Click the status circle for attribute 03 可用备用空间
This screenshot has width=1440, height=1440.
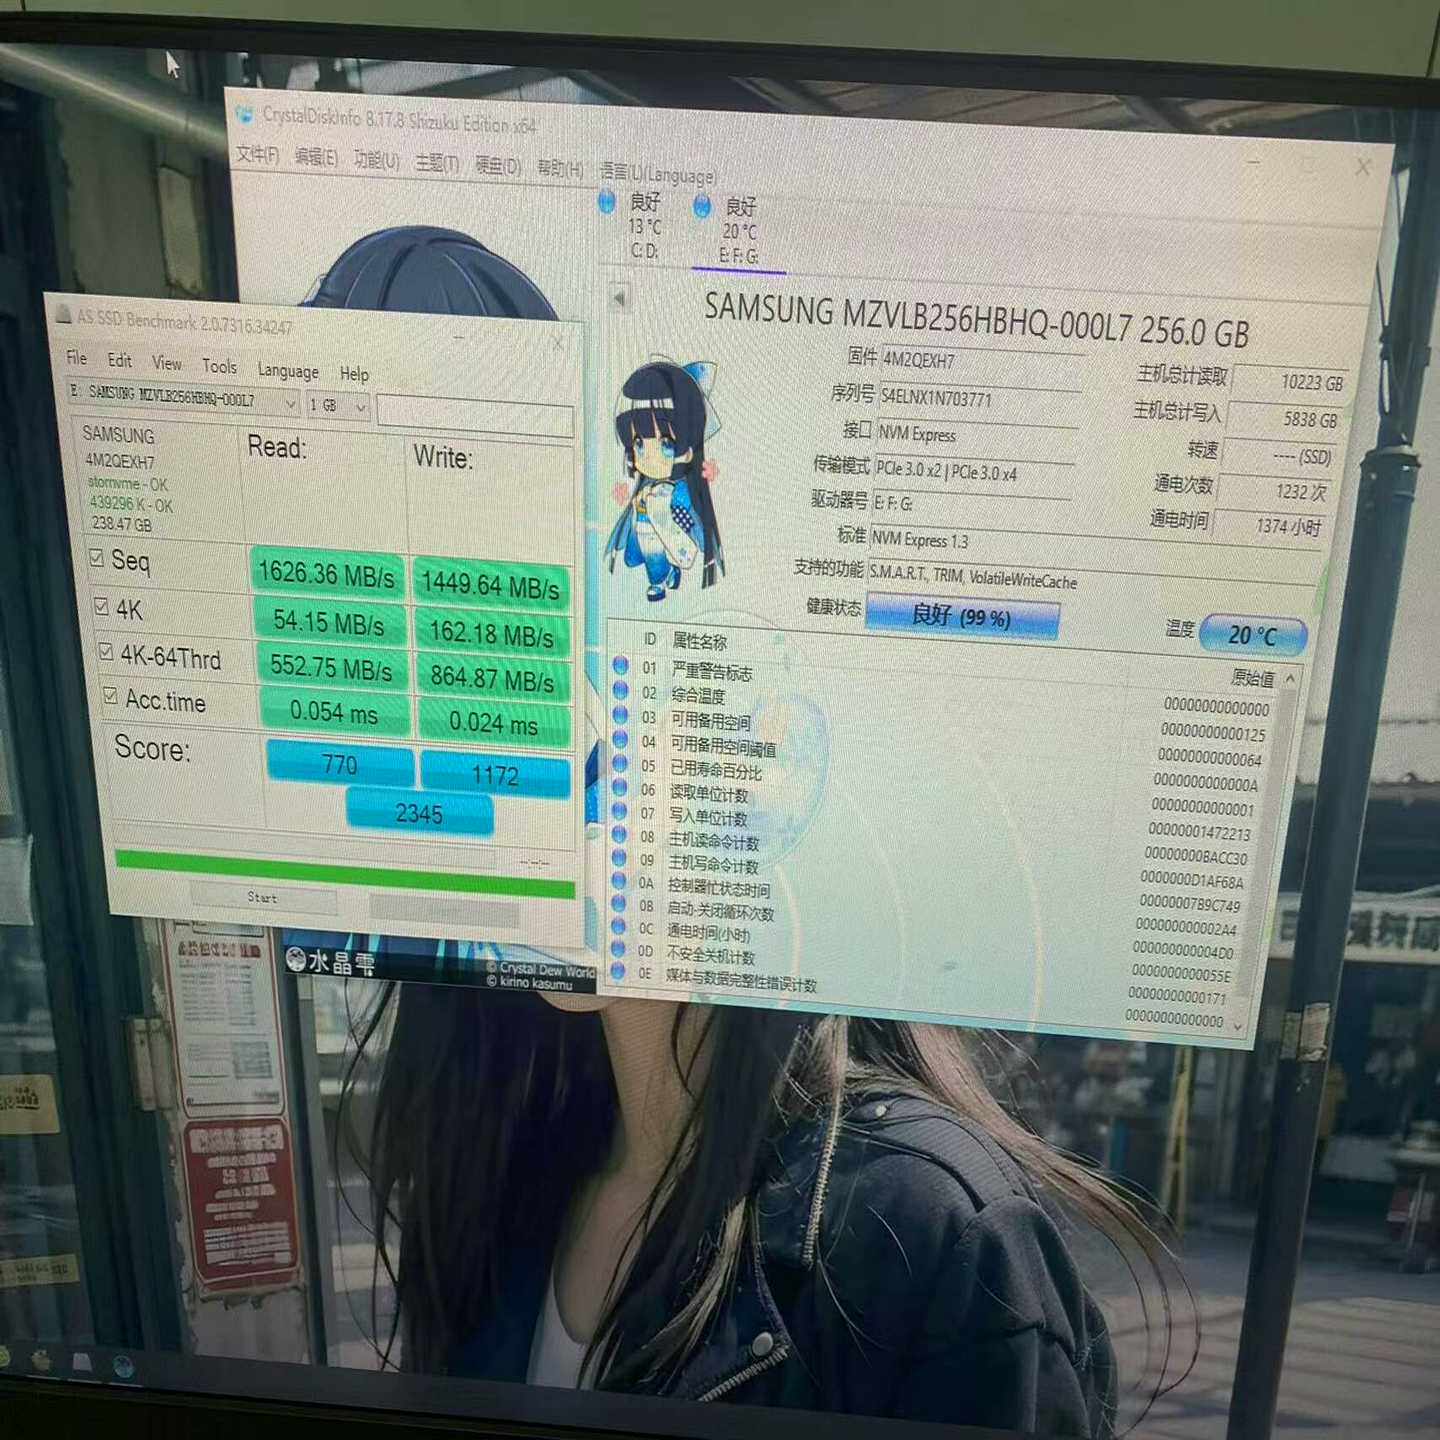[x=620, y=715]
